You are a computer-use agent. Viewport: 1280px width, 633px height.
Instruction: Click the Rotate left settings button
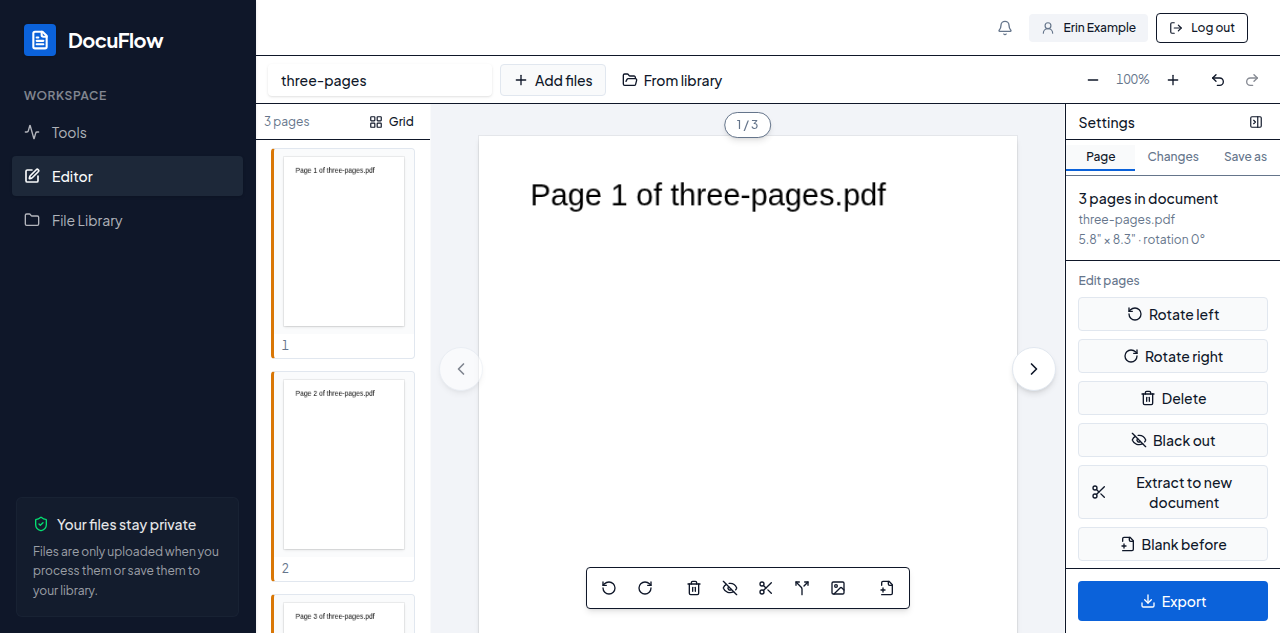click(1173, 314)
